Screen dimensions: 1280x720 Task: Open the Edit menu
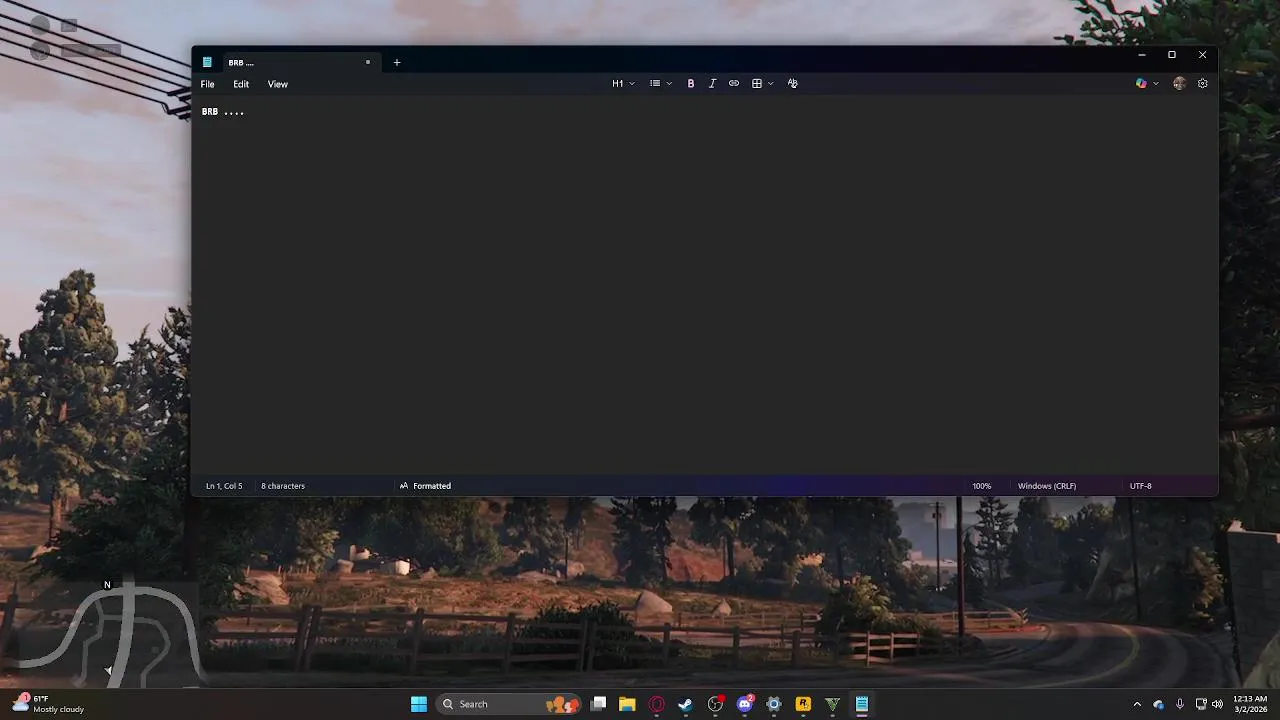[241, 84]
